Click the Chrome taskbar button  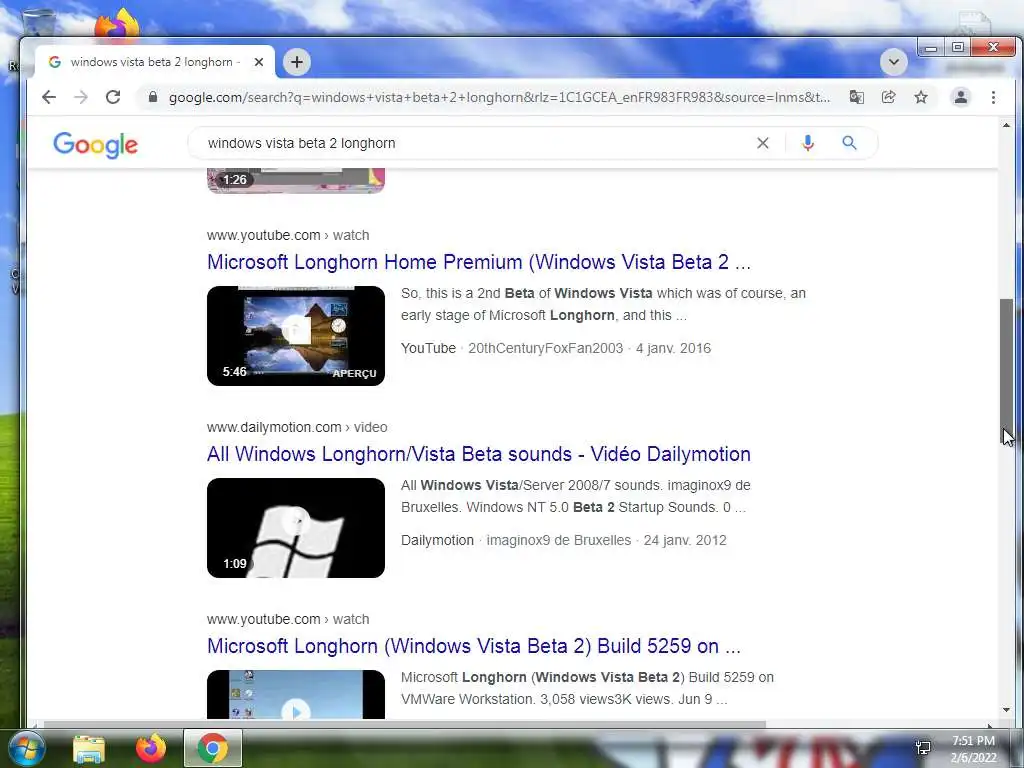pyautogui.click(x=213, y=748)
